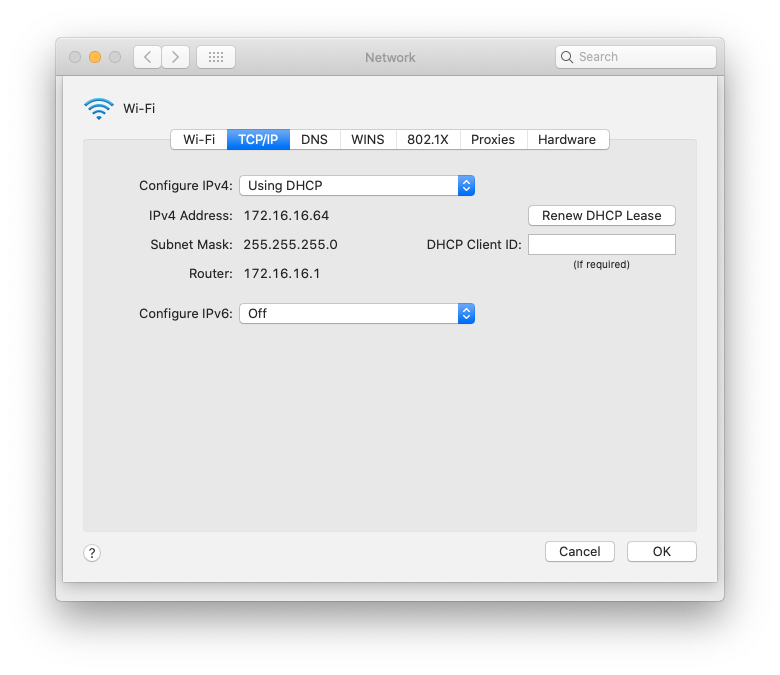Click the Network window title

[390, 58]
